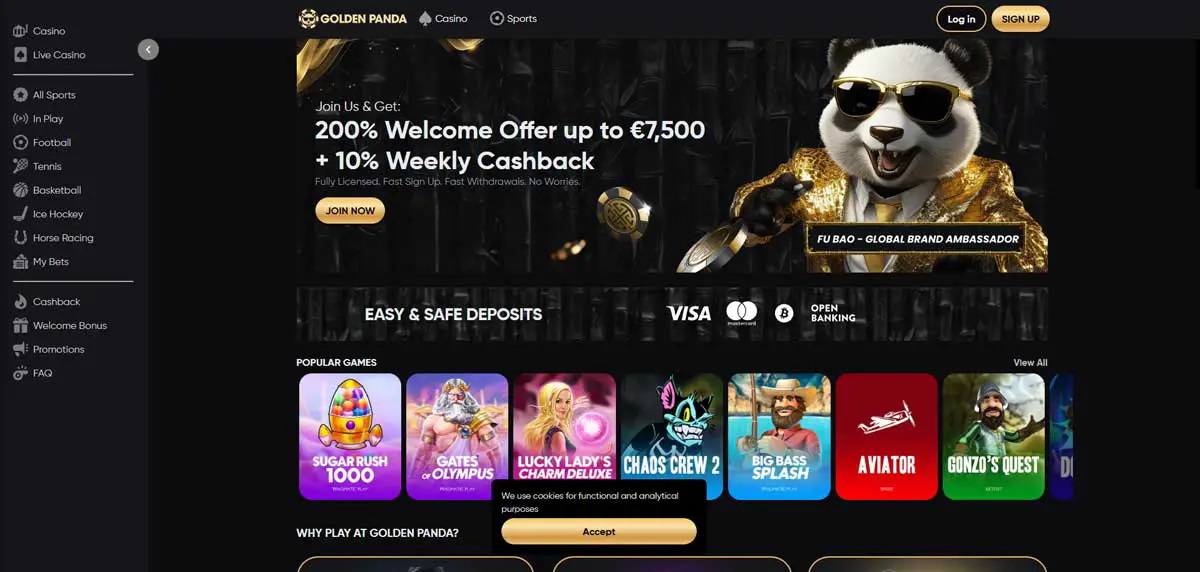The width and height of the screenshot is (1200, 572).
Task: Open Gates of Olympus game tile
Action: [457, 437]
